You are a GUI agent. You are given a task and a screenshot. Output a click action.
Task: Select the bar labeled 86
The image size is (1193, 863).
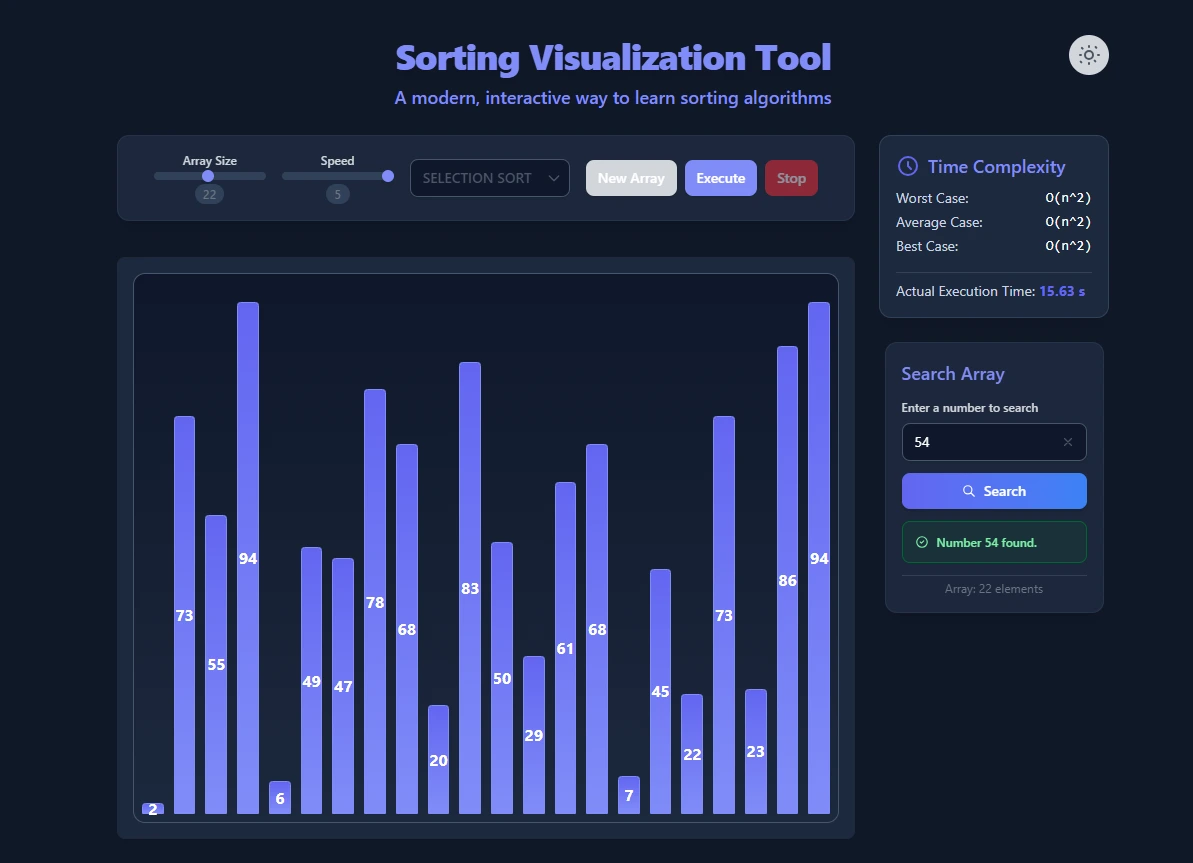coord(787,580)
